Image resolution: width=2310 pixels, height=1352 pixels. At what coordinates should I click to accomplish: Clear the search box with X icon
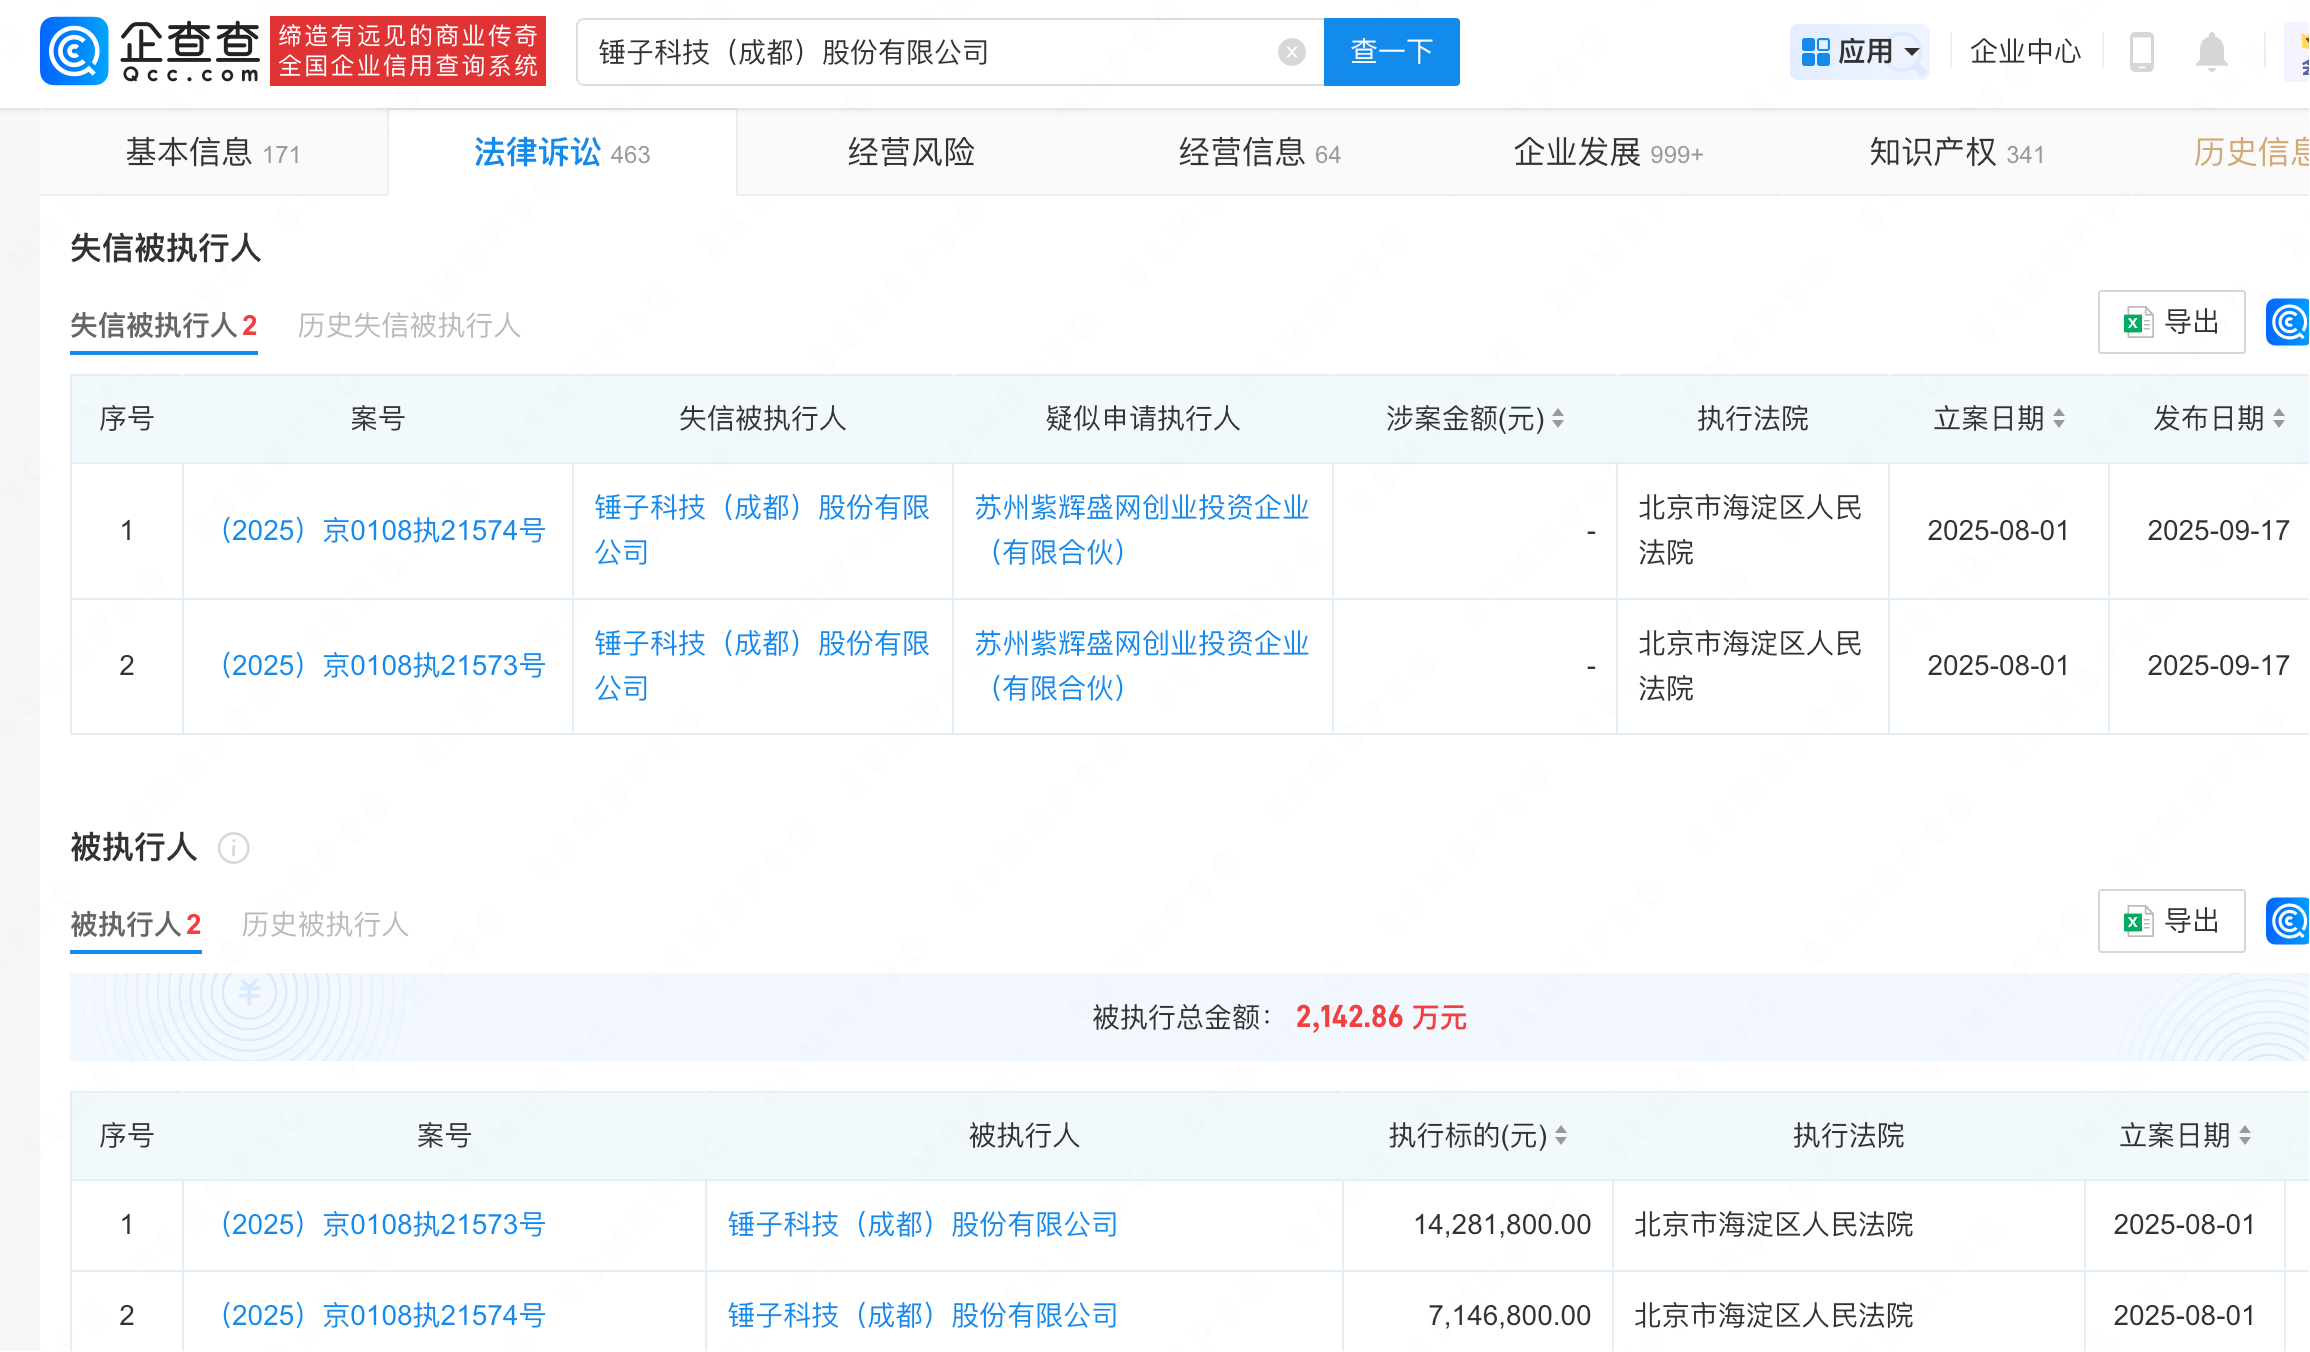tap(1291, 52)
